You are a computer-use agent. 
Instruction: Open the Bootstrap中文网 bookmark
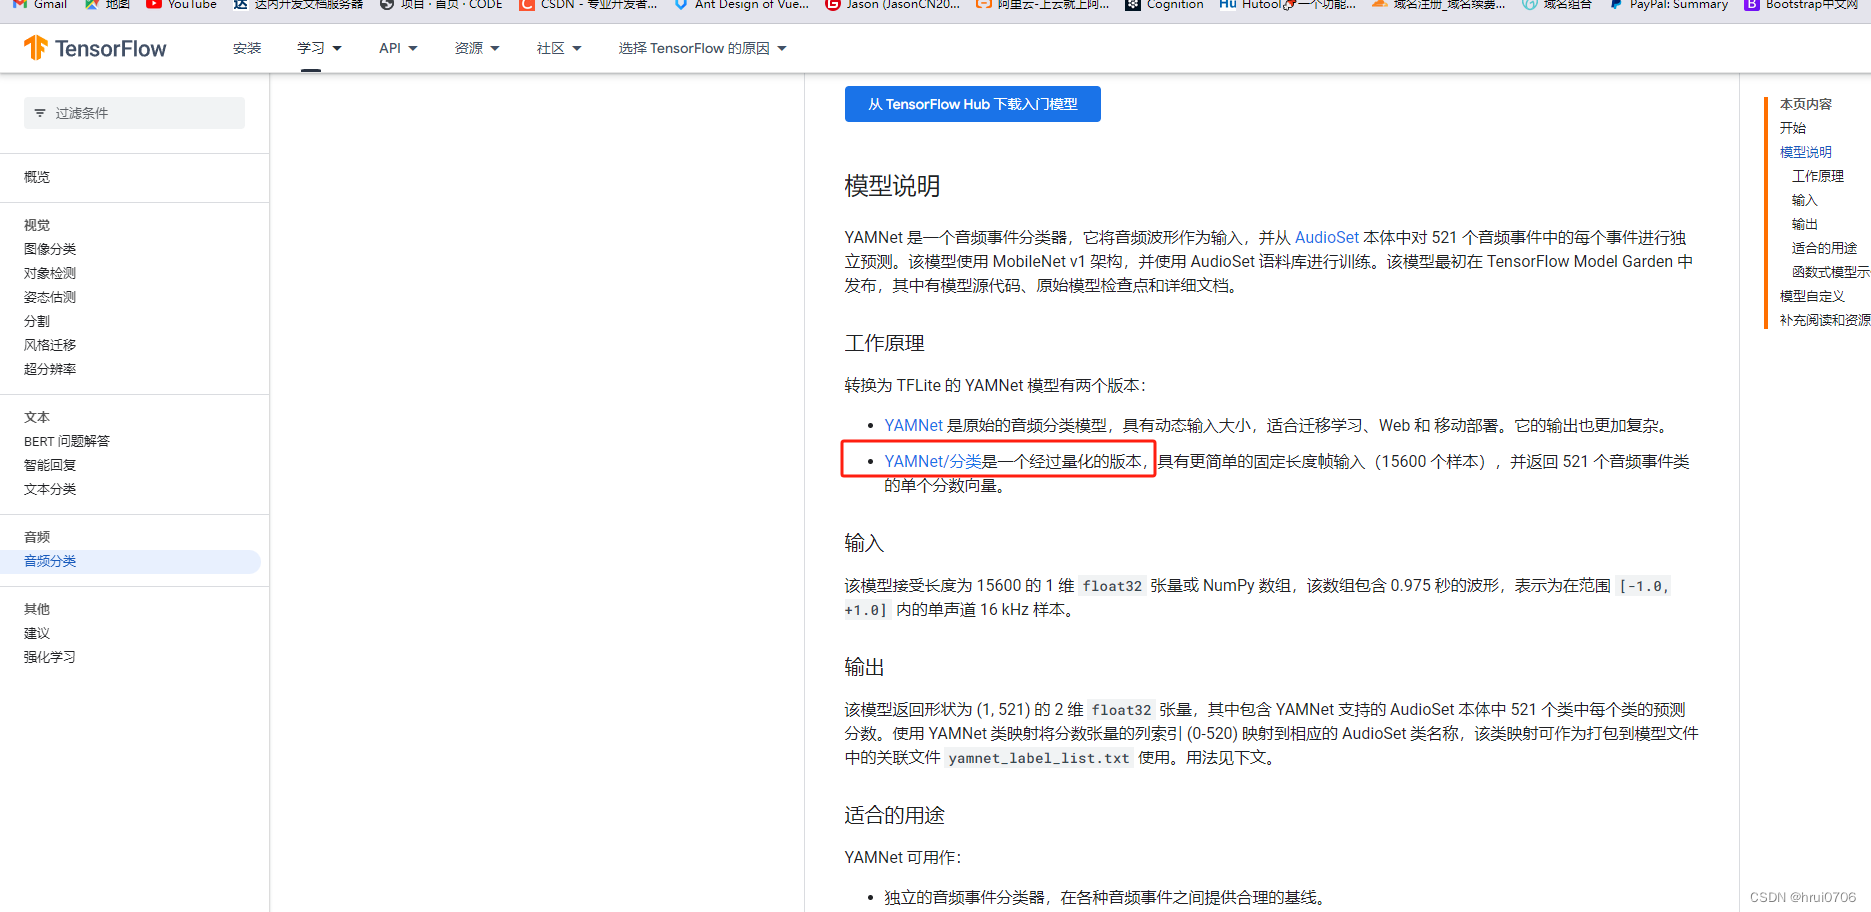click(x=1801, y=5)
